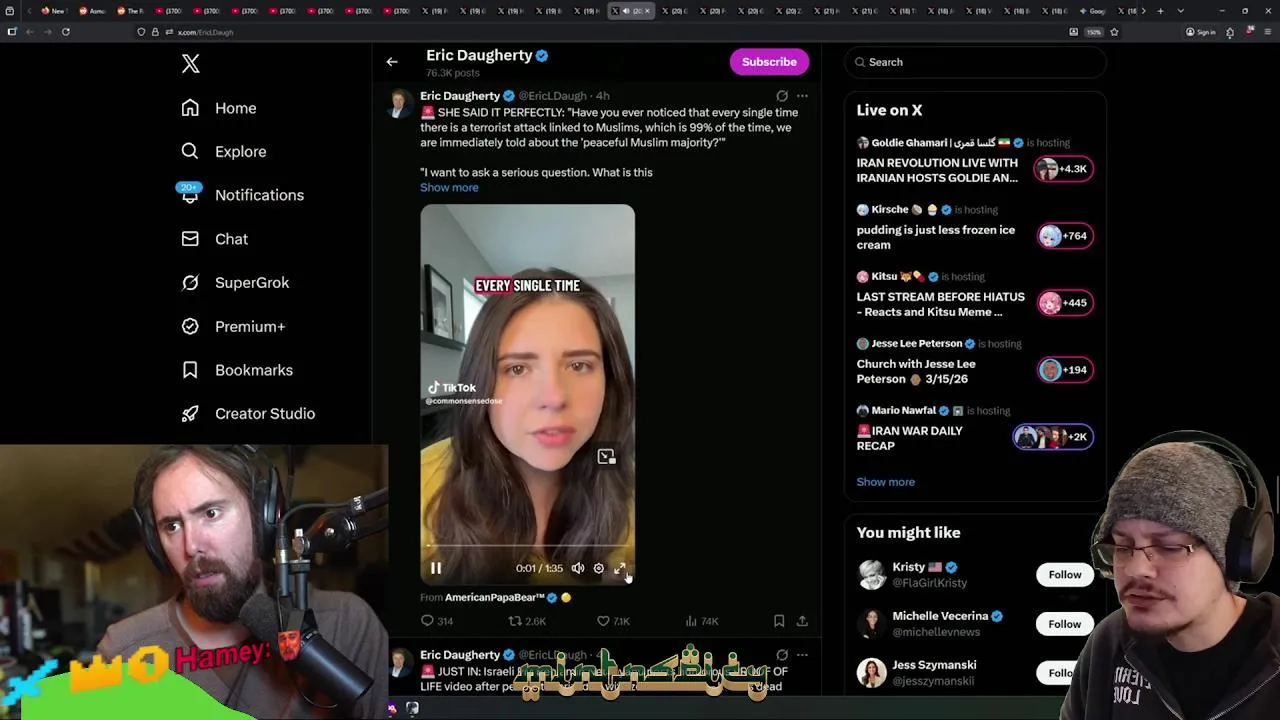The height and width of the screenshot is (720, 1280).
Task: Click browser Sign in button
Action: (x=1201, y=32)
